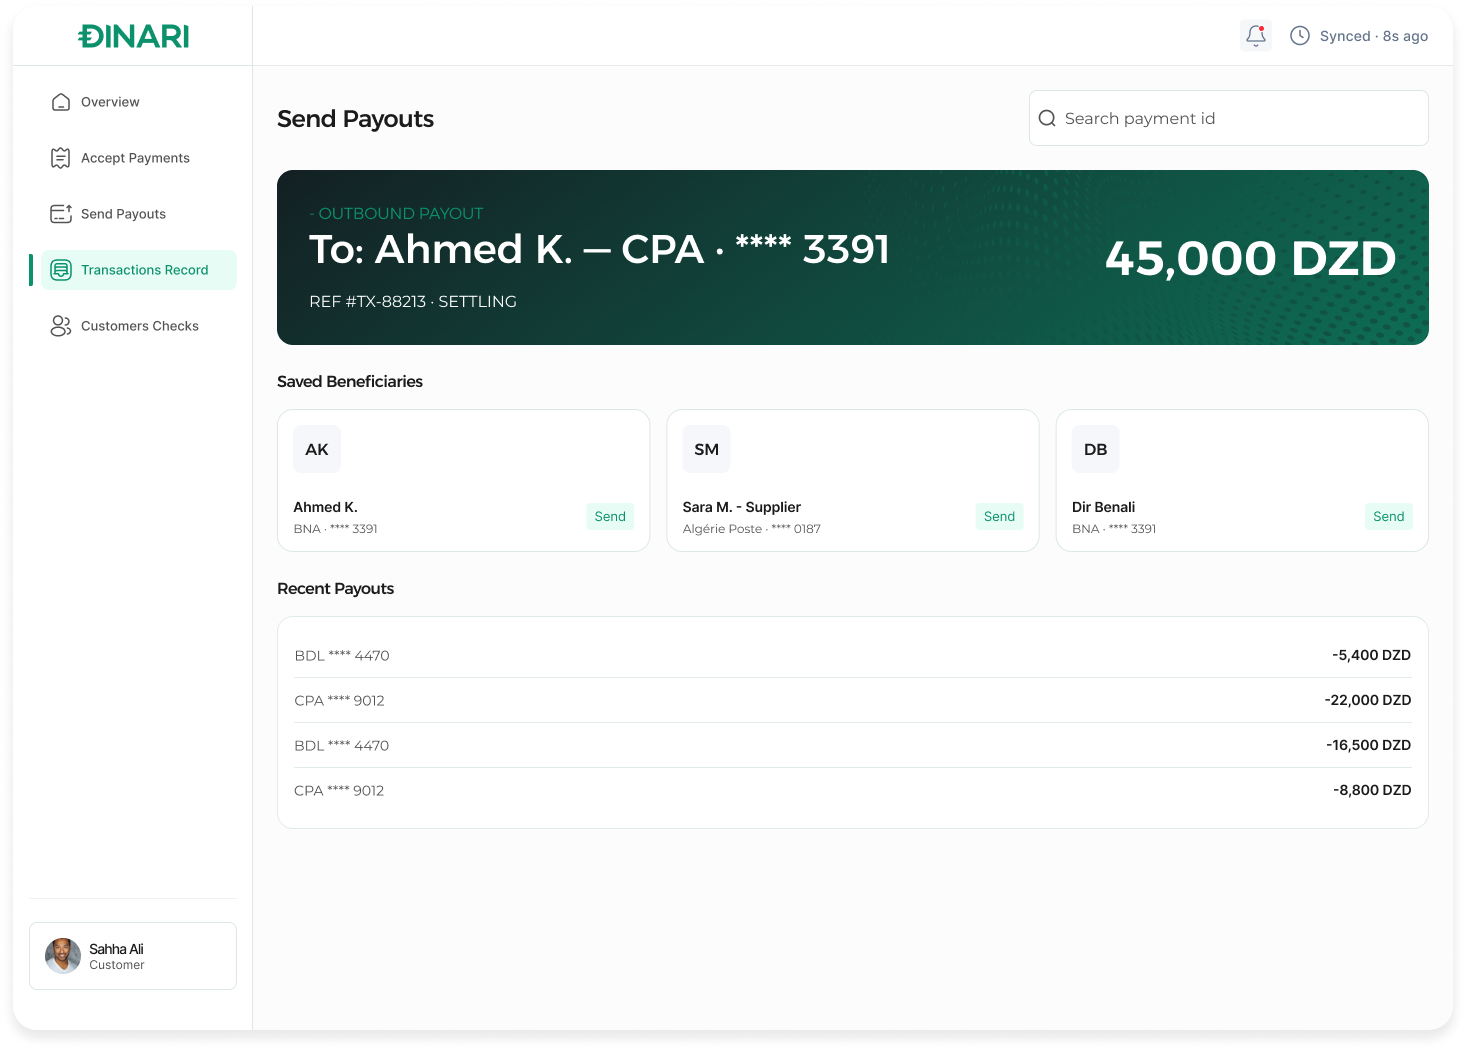1466x1050 pixels.
Task: Click the sync clock icon
Action: click(x=1300, y=36)
